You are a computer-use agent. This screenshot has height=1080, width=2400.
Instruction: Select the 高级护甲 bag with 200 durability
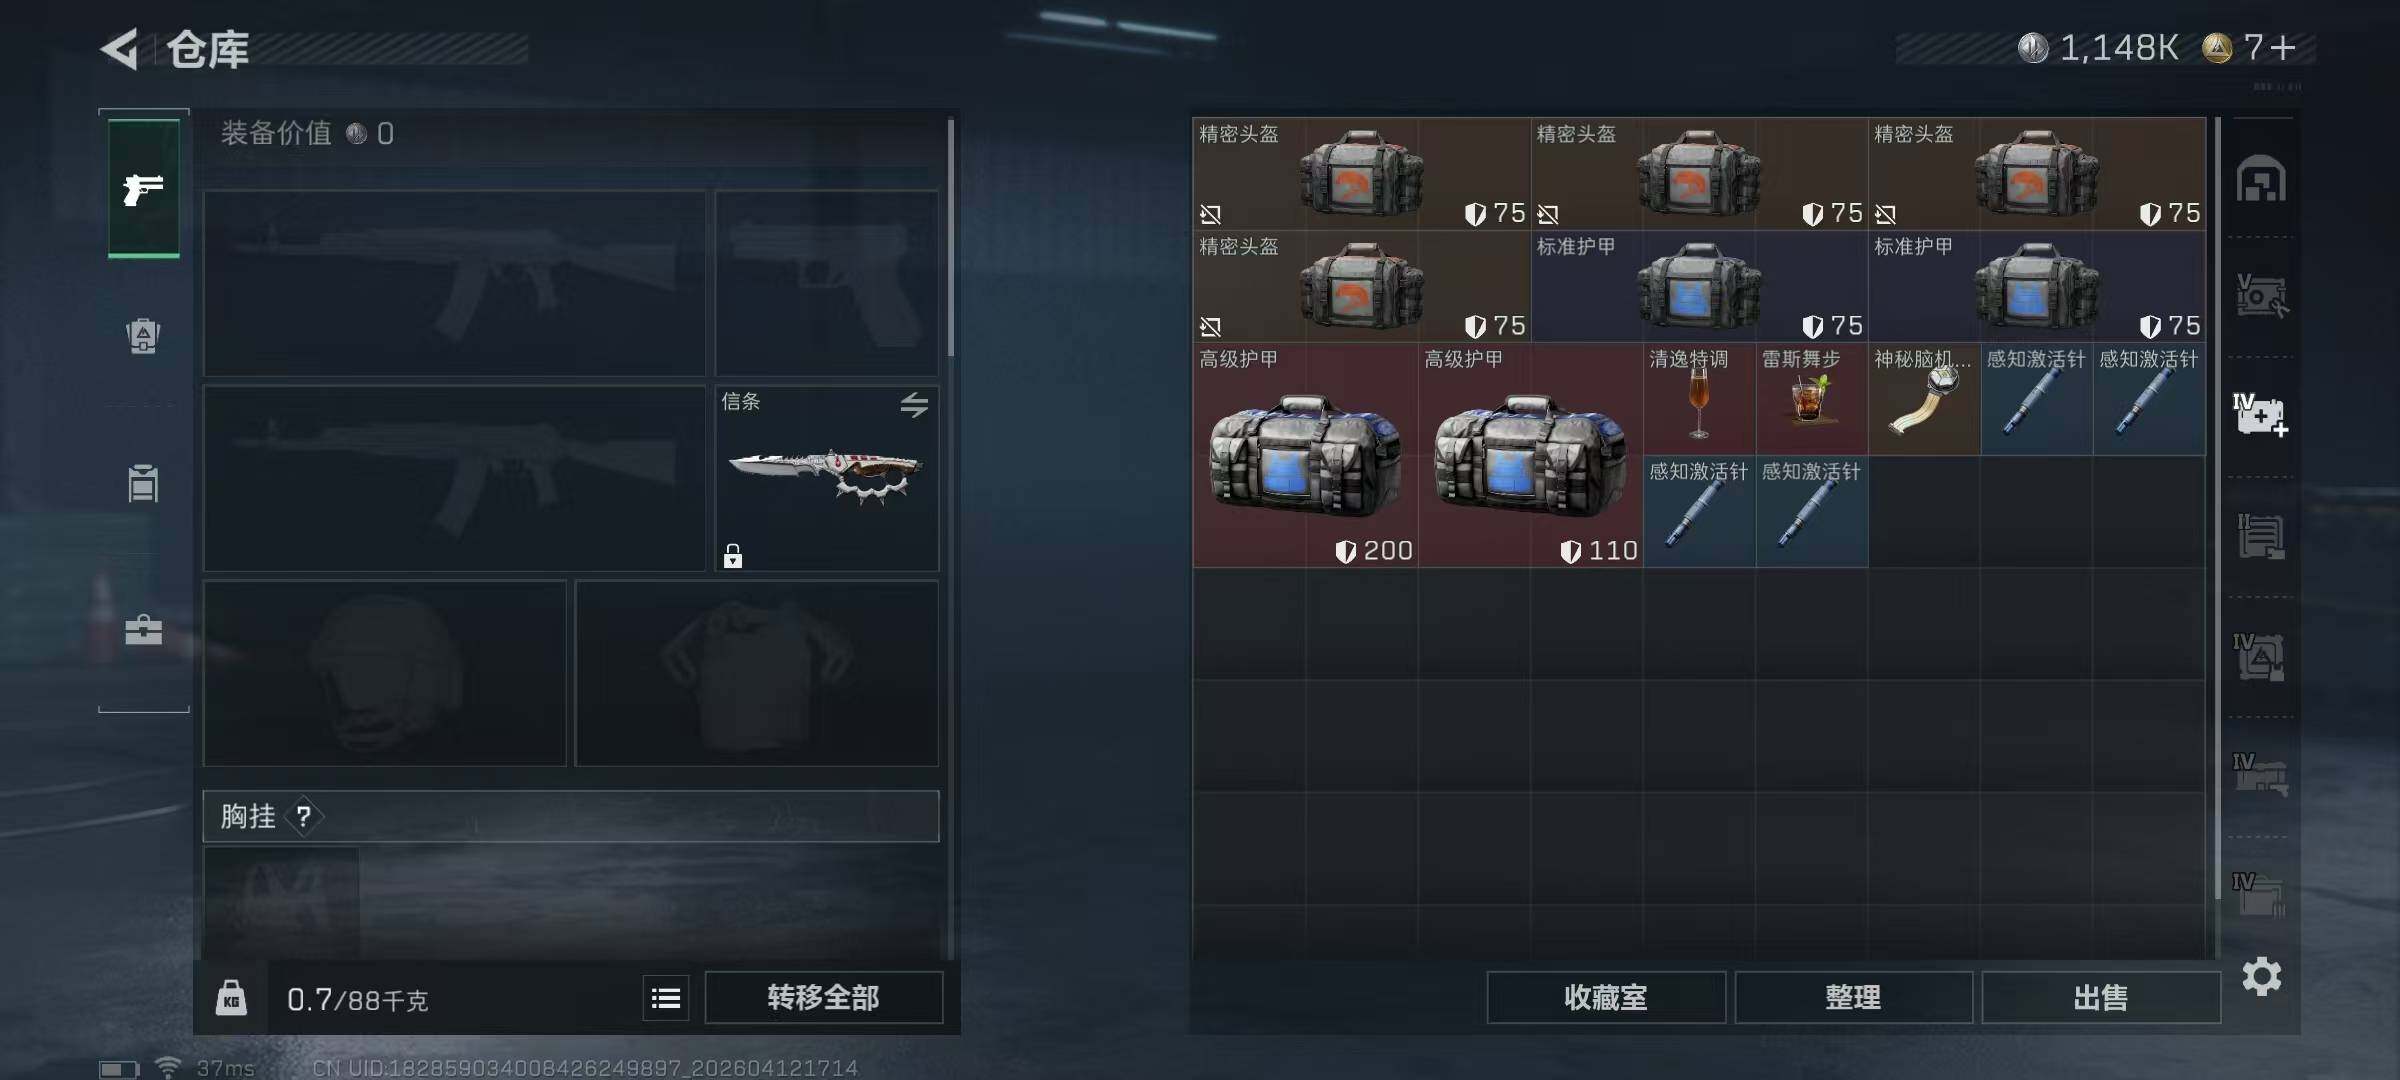tap(1305, 456)
